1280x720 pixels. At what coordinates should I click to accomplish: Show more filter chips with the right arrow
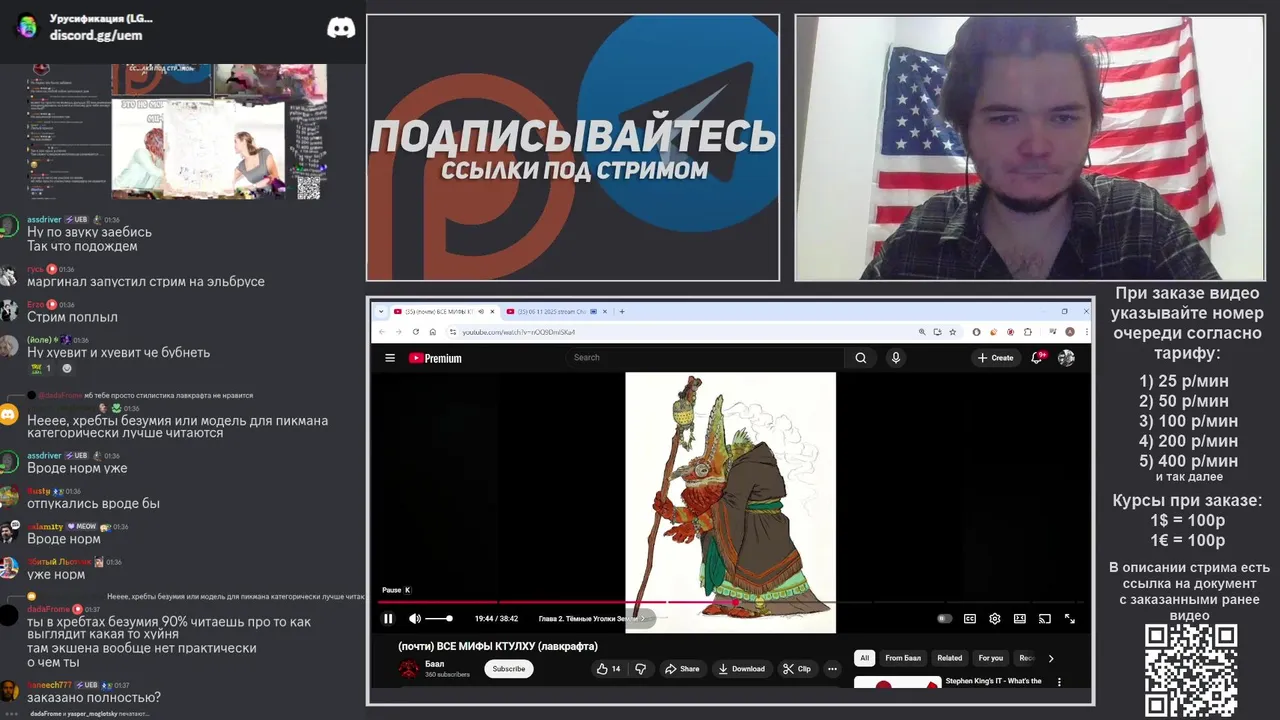(x=1051, y=658)
